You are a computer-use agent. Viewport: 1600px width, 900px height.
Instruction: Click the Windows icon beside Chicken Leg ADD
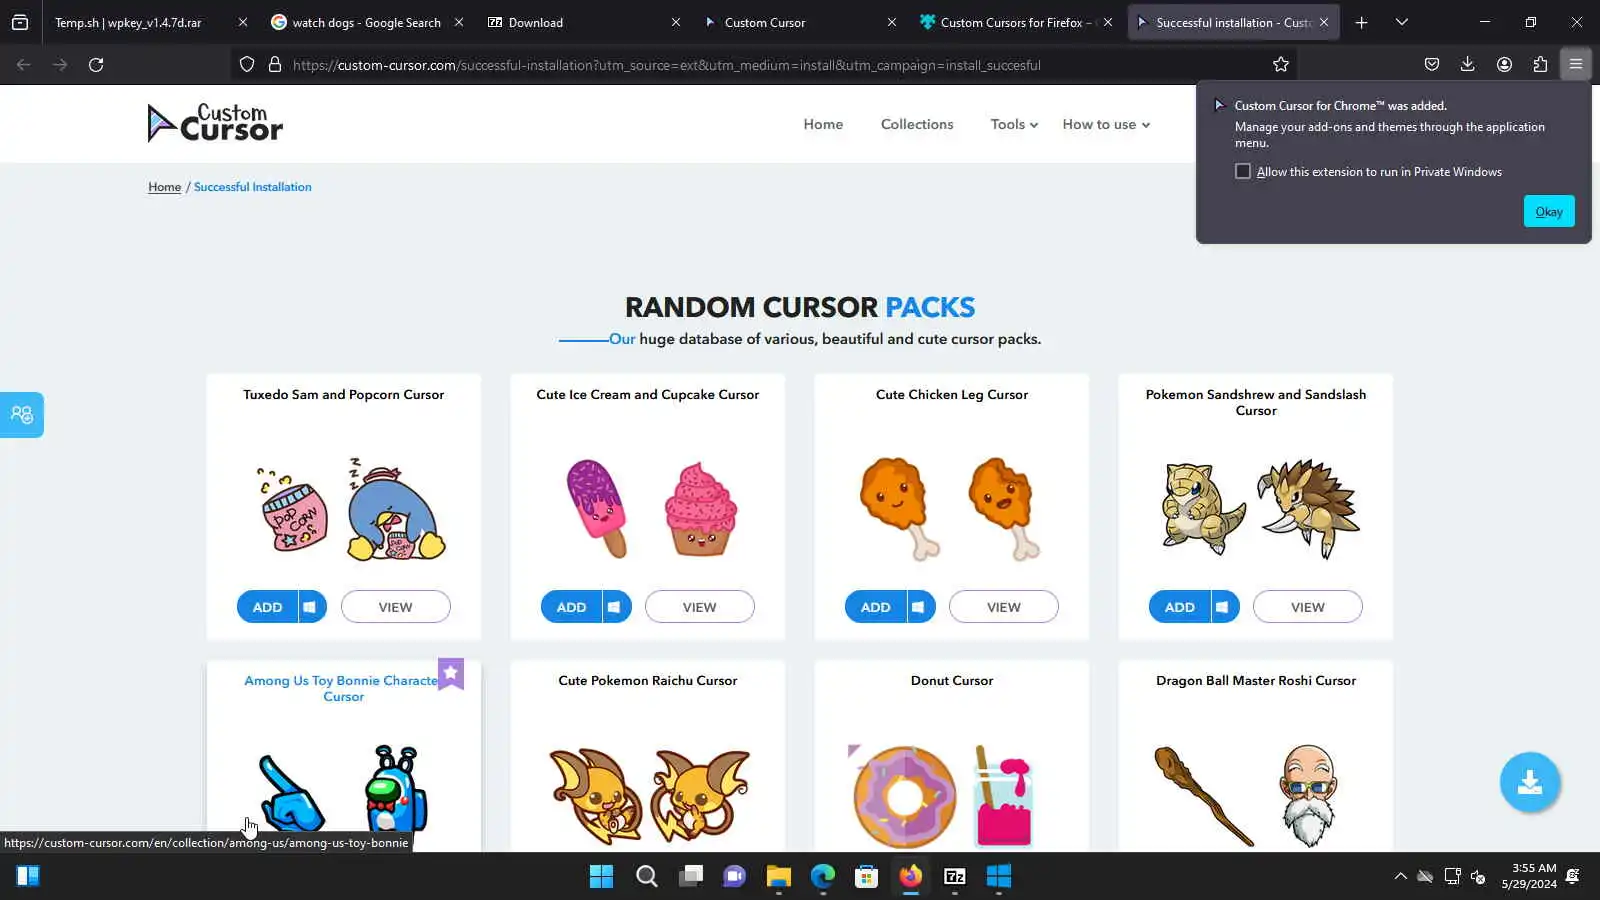click(x=918, y=607)
